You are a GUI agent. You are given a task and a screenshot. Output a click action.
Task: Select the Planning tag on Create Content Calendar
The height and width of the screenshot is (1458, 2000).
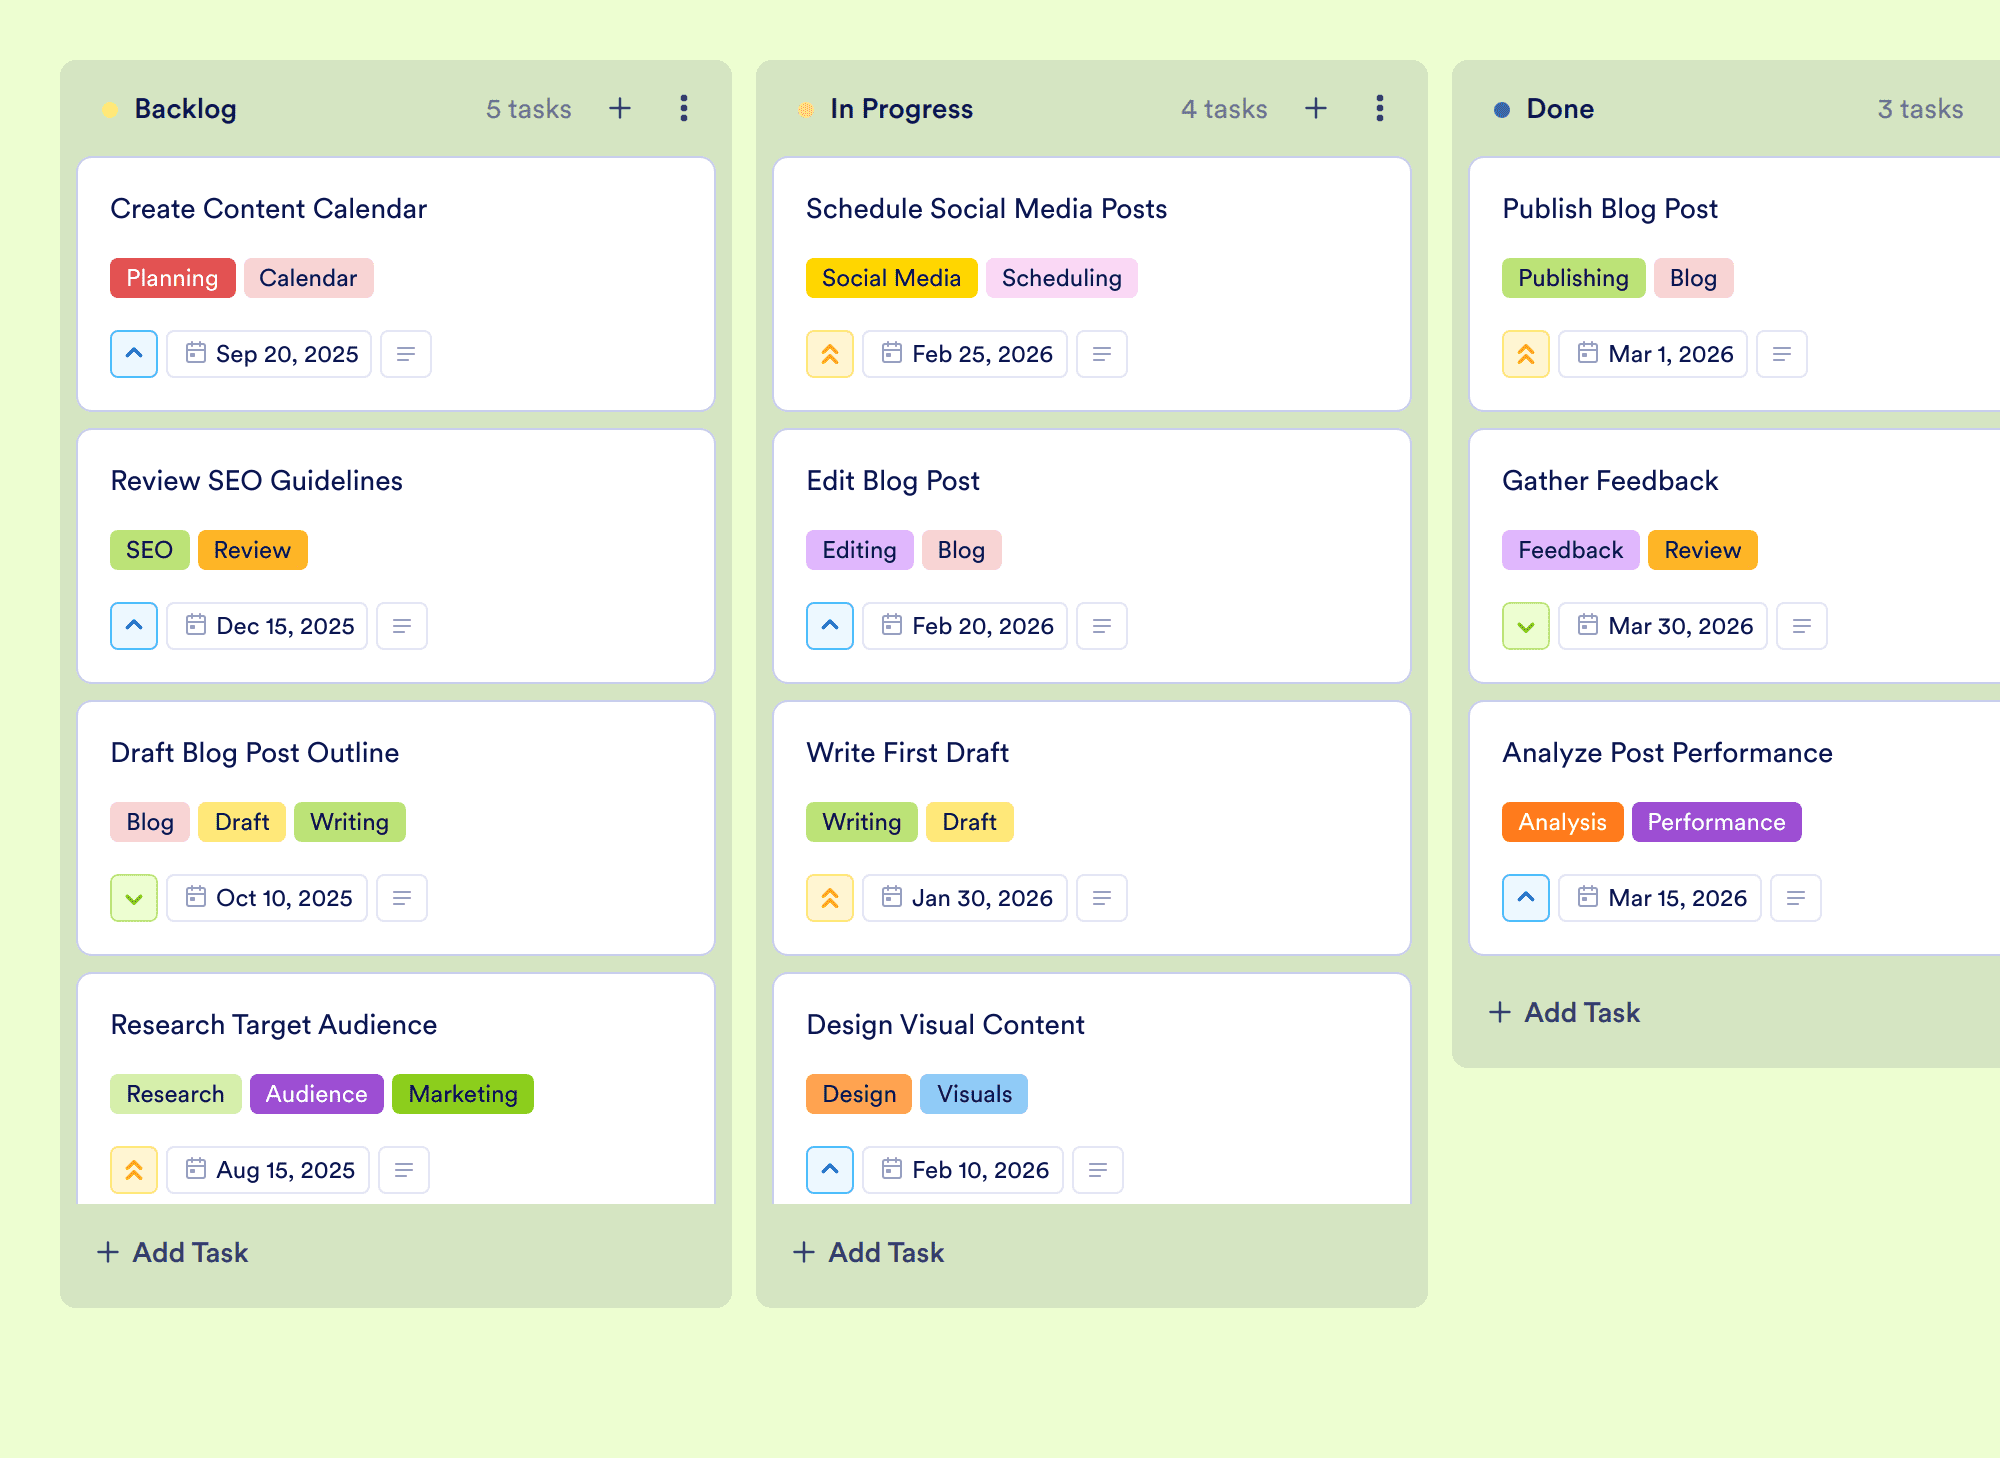click(172, 278)
